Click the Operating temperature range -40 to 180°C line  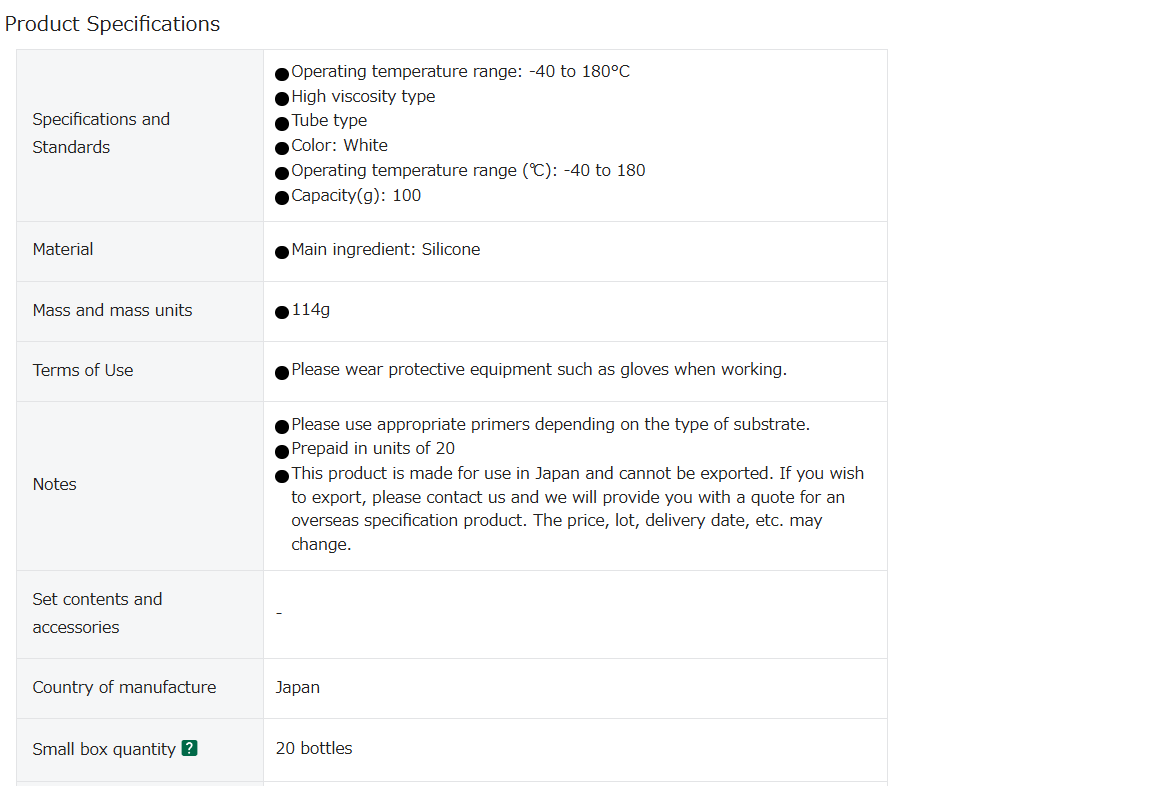(460, 72)
